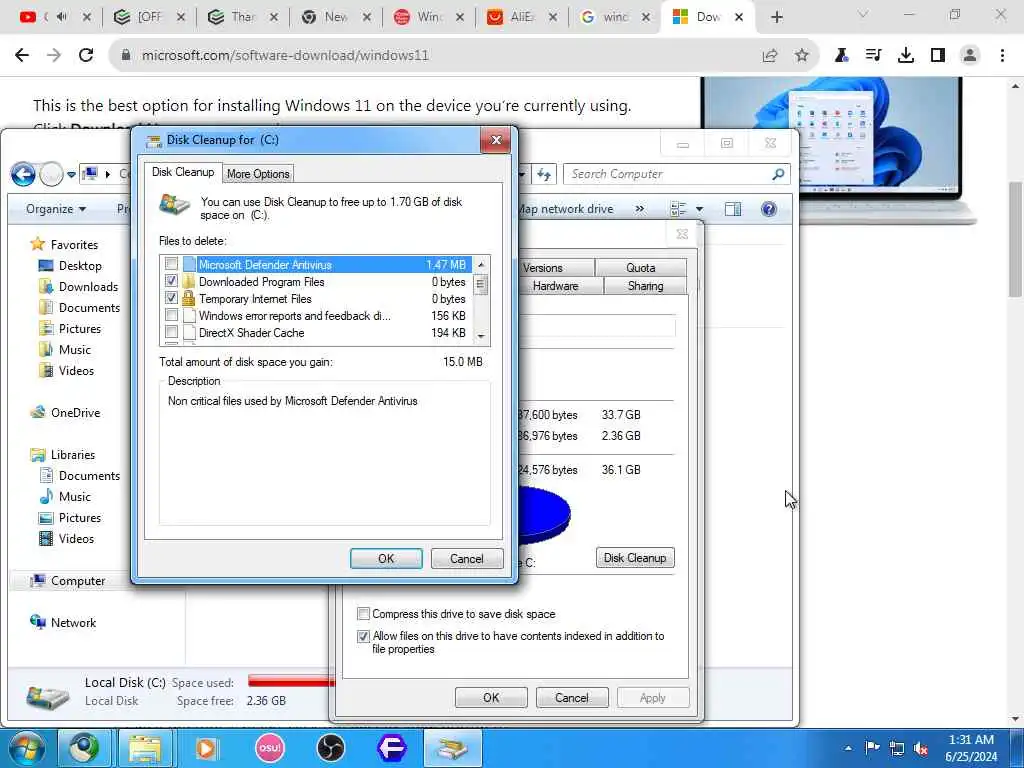Image resolution: width=1024 pixels, height=768 pixels.
Task: Click the Explorer help question mark icon
Action: tap(769, 209)
